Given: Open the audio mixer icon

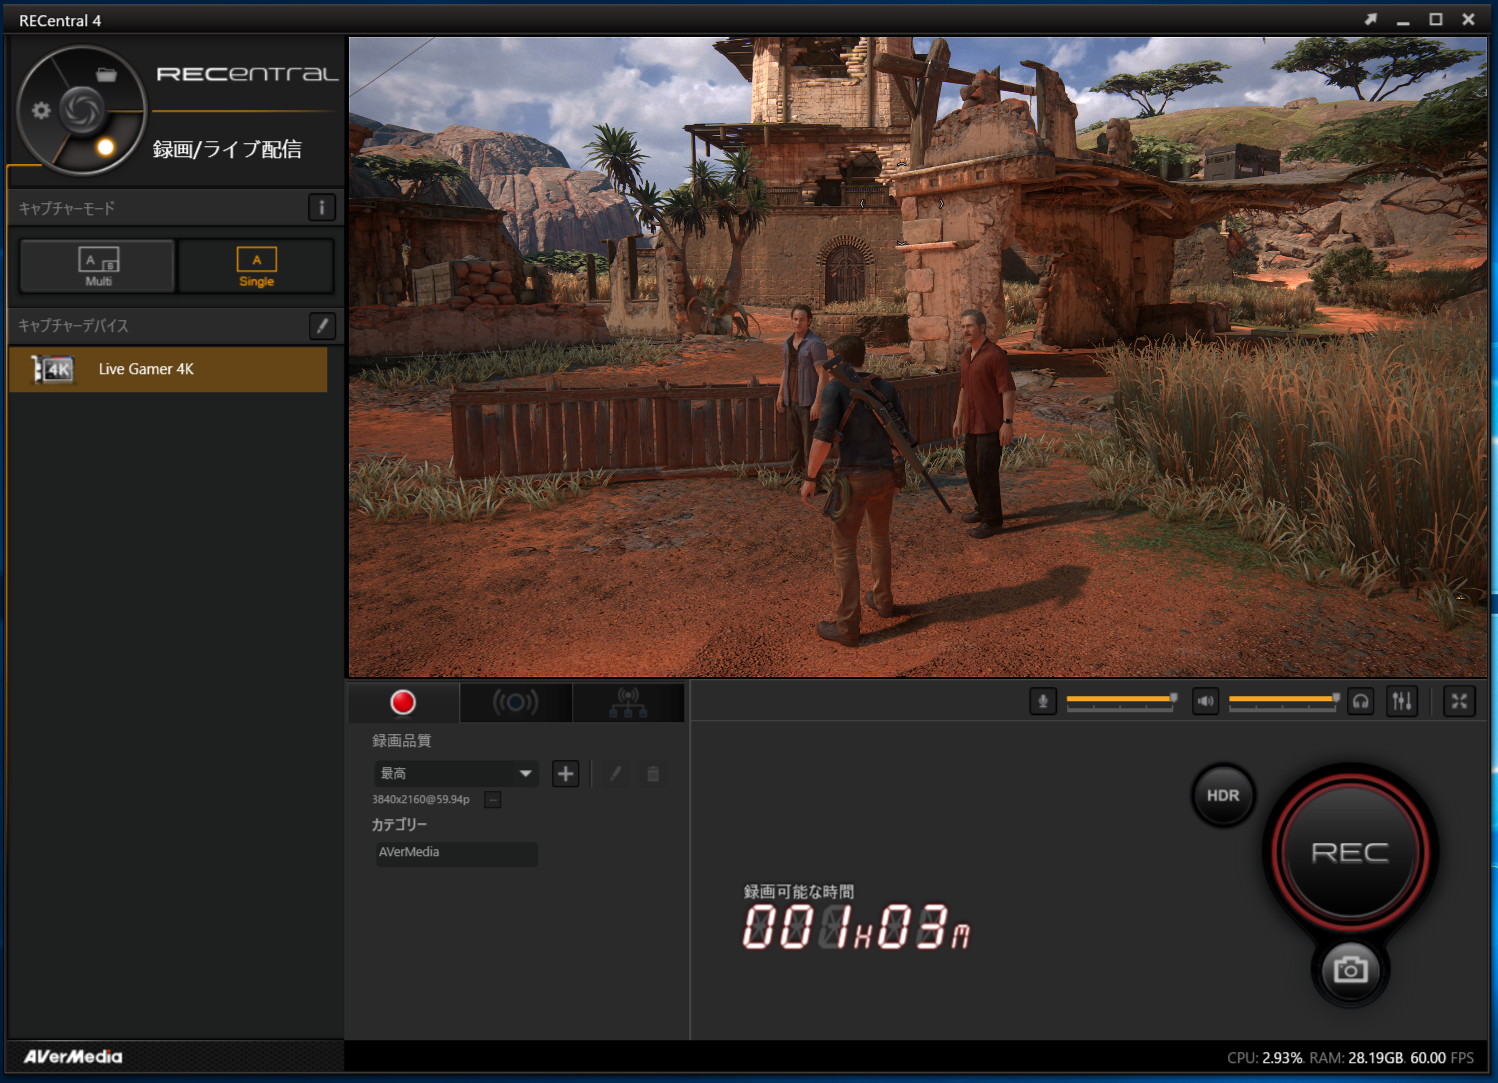Looking at the screenshot, I should coord(1402,702).
